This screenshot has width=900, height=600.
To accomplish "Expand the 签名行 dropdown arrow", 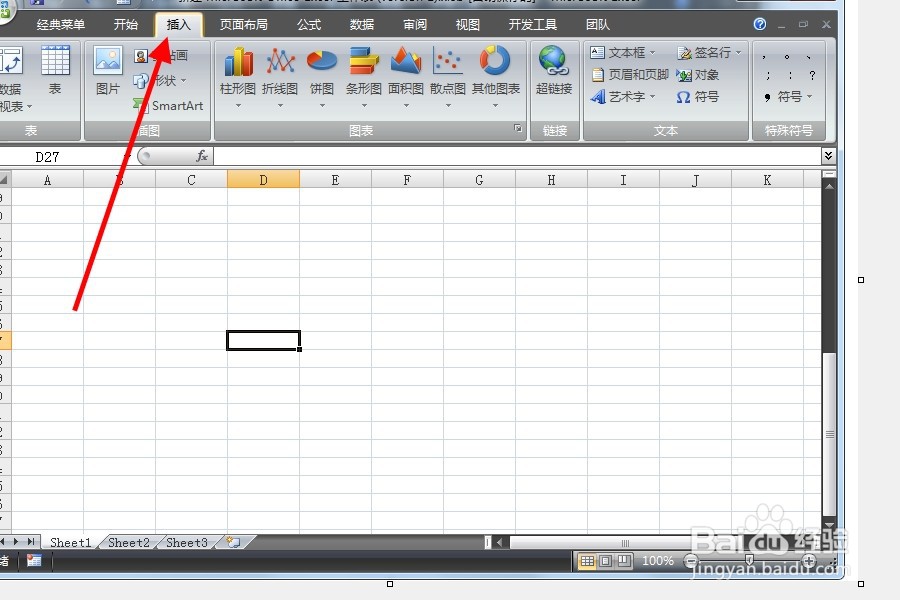I will [x=738, y=53].
